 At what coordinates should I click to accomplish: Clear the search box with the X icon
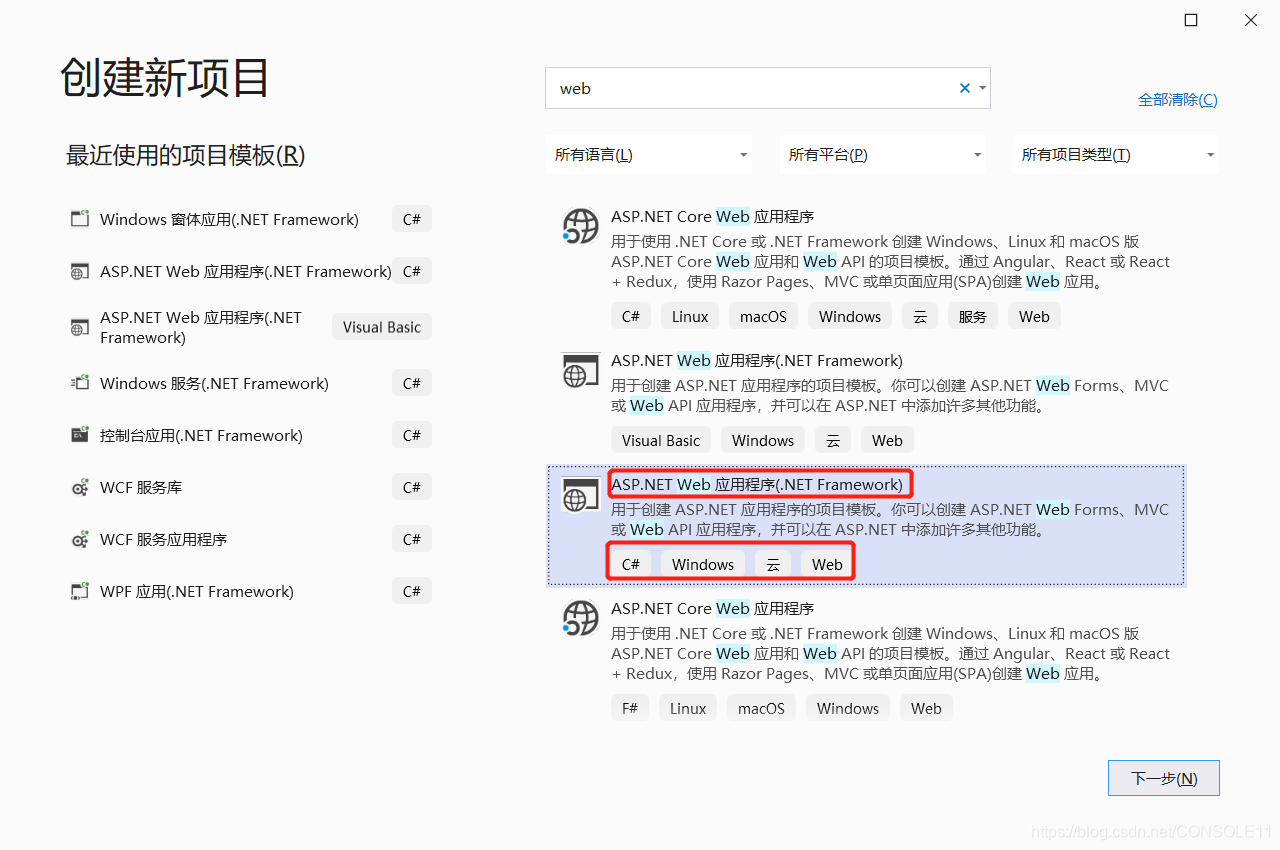[965, 88]
